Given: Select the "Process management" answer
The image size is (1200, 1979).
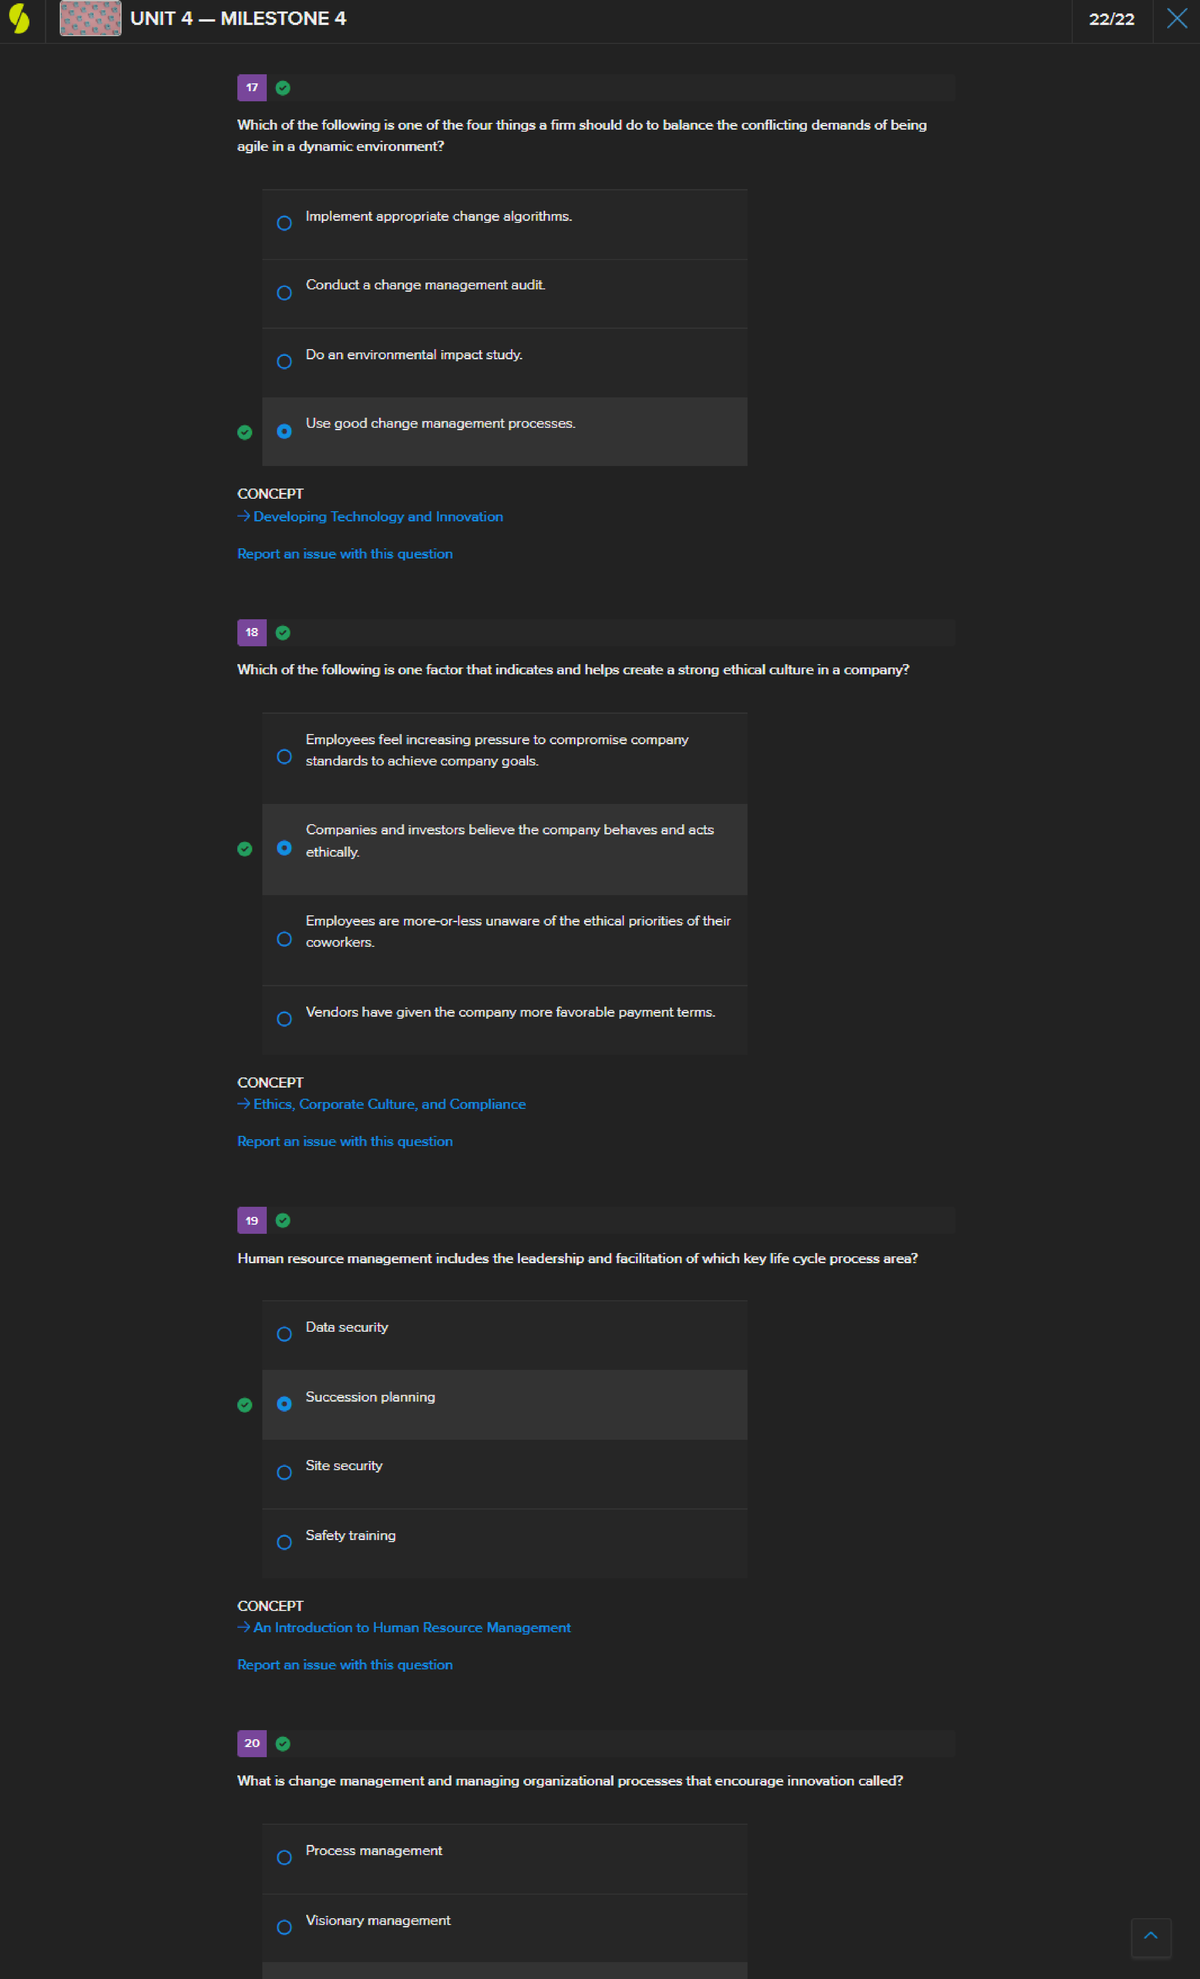Looking at the screenshot, I should pyautogui.click(x=285, y=1858).
